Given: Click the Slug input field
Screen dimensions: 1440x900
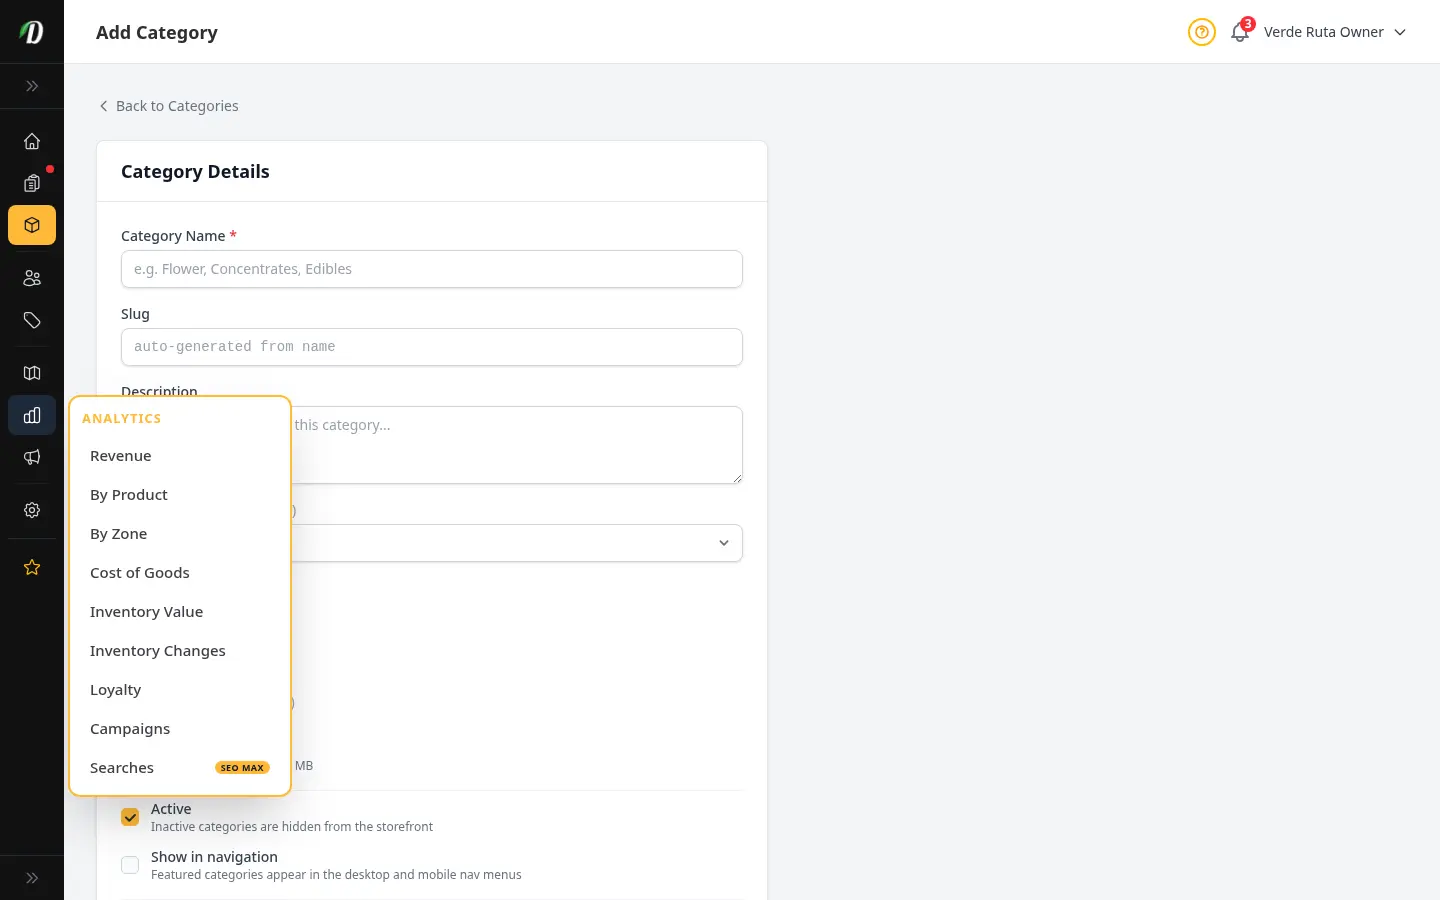Looking at the screenshot, I should click(x=432, y=347).
